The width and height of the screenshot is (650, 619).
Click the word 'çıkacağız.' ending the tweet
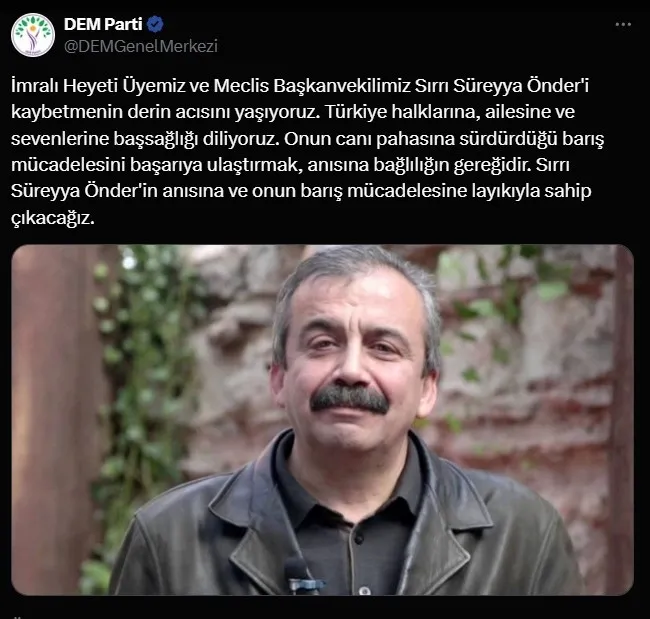[x=53, y=218]
